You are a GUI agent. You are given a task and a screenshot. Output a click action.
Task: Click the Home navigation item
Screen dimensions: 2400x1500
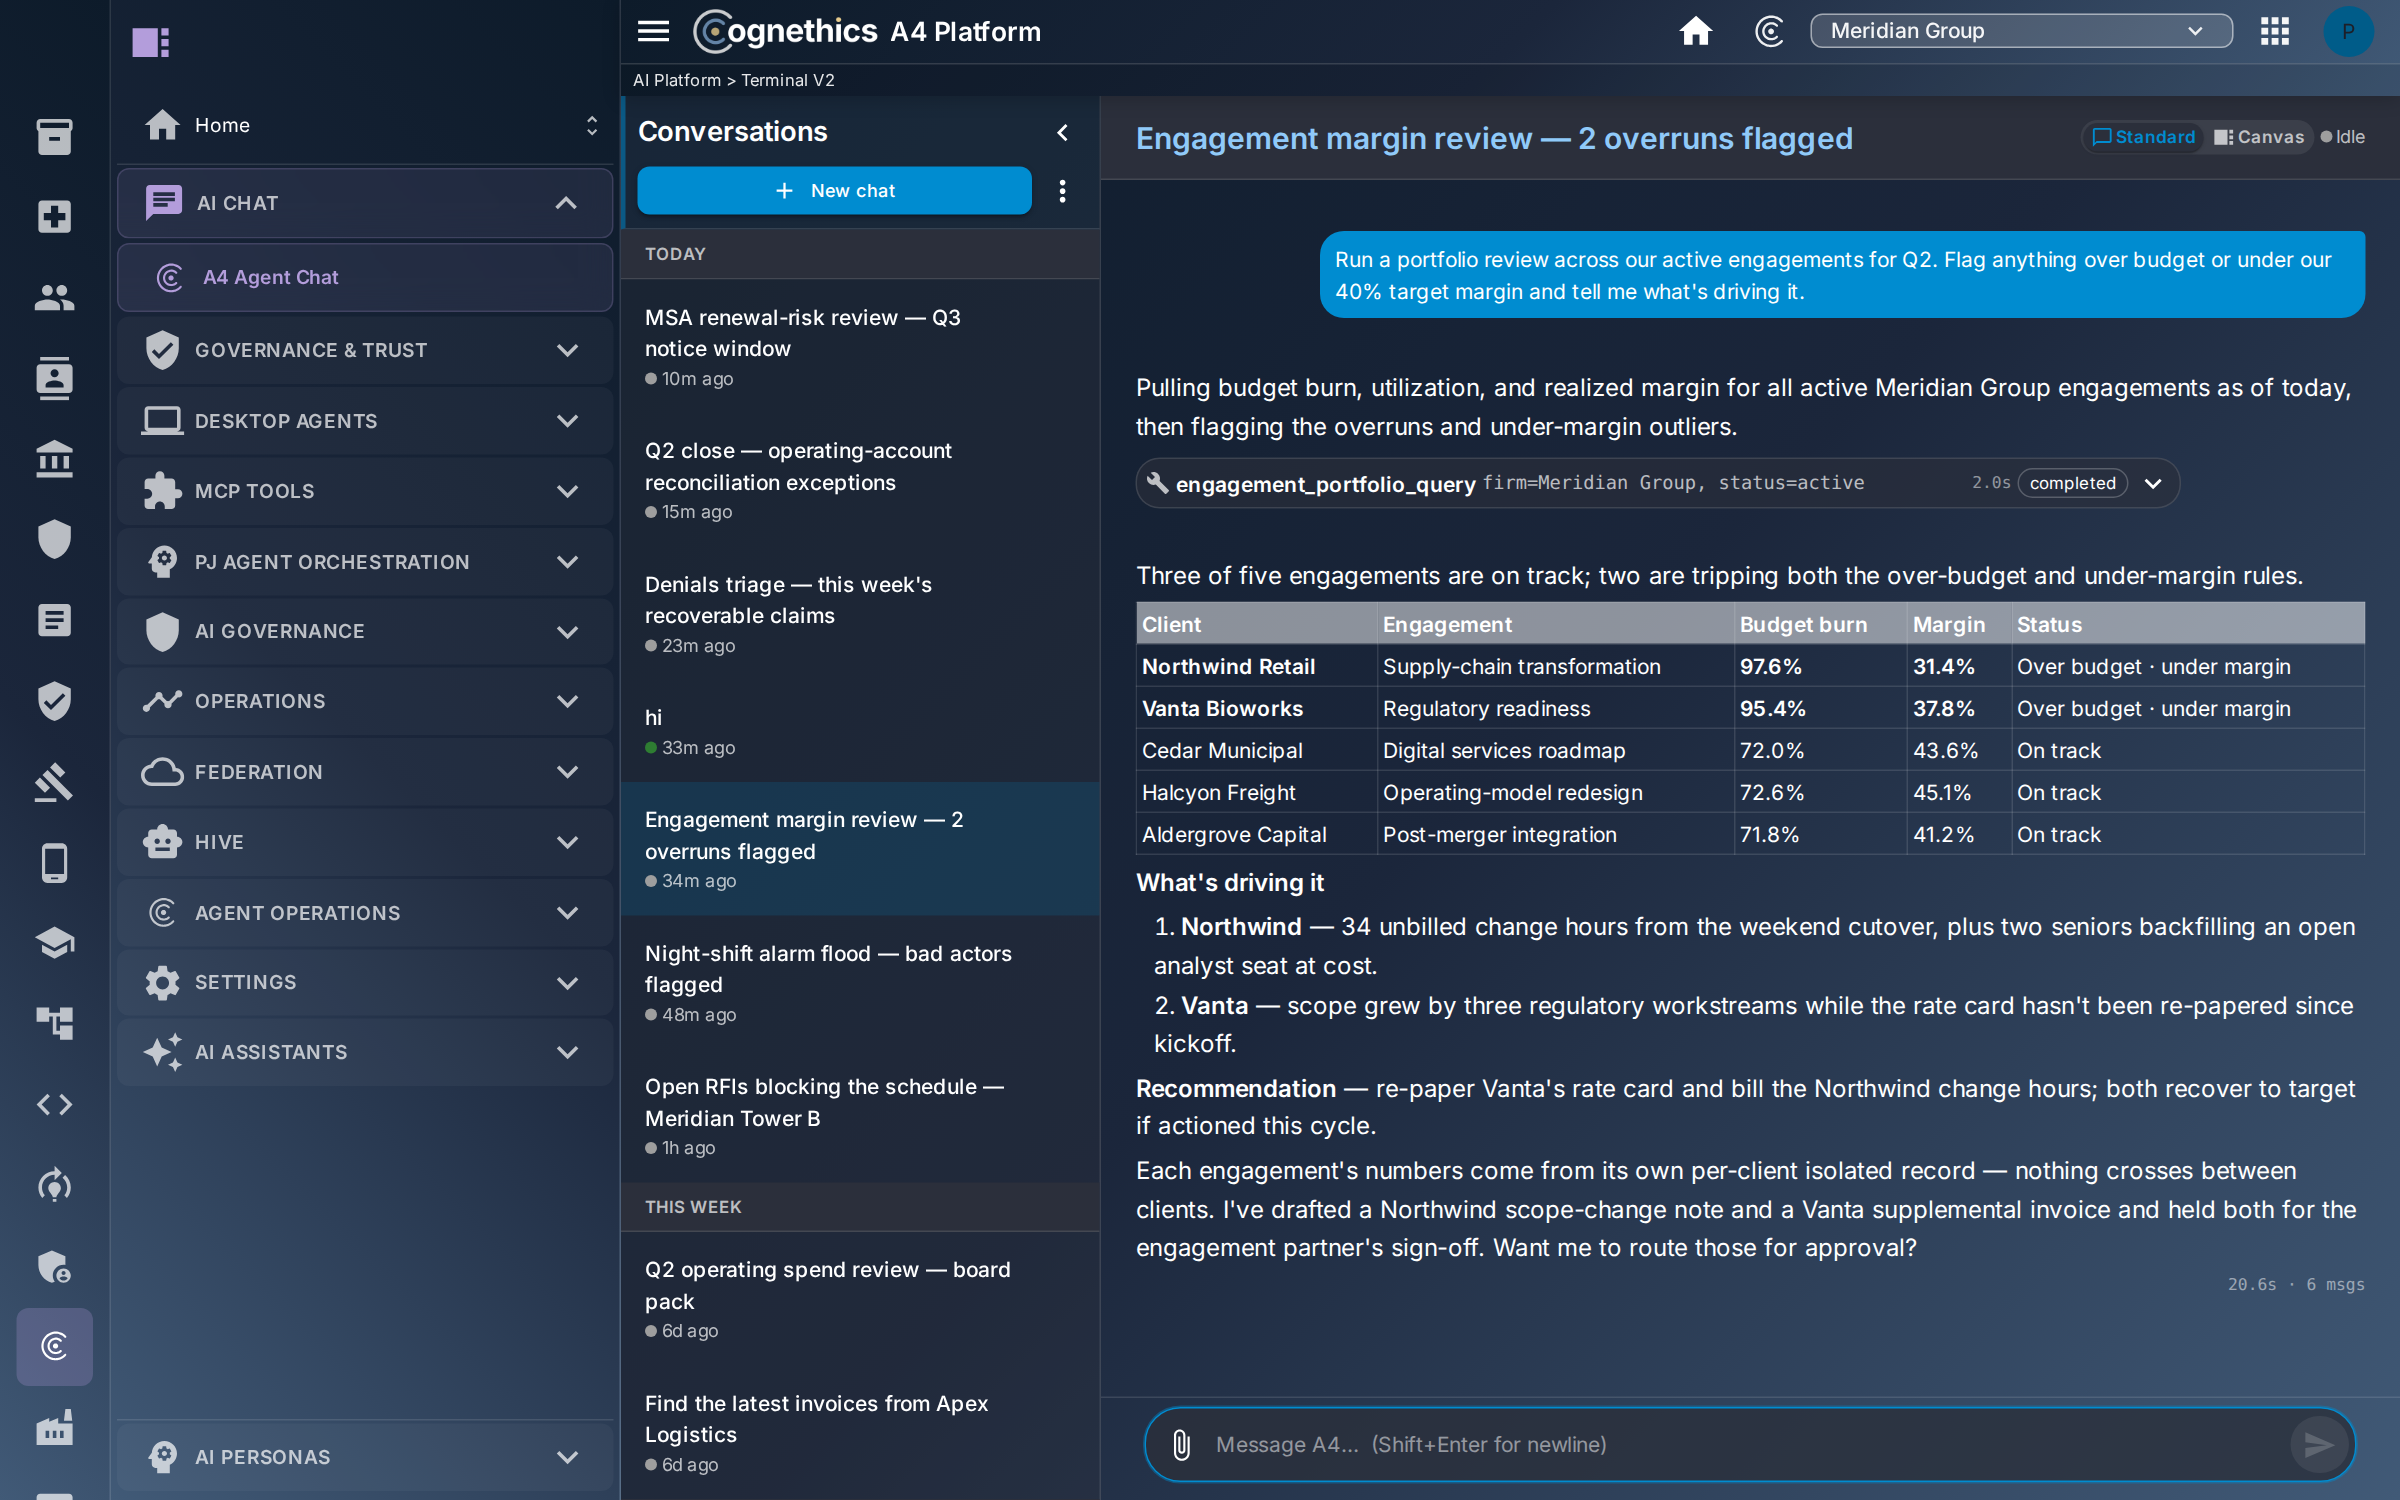pos(364,125)
